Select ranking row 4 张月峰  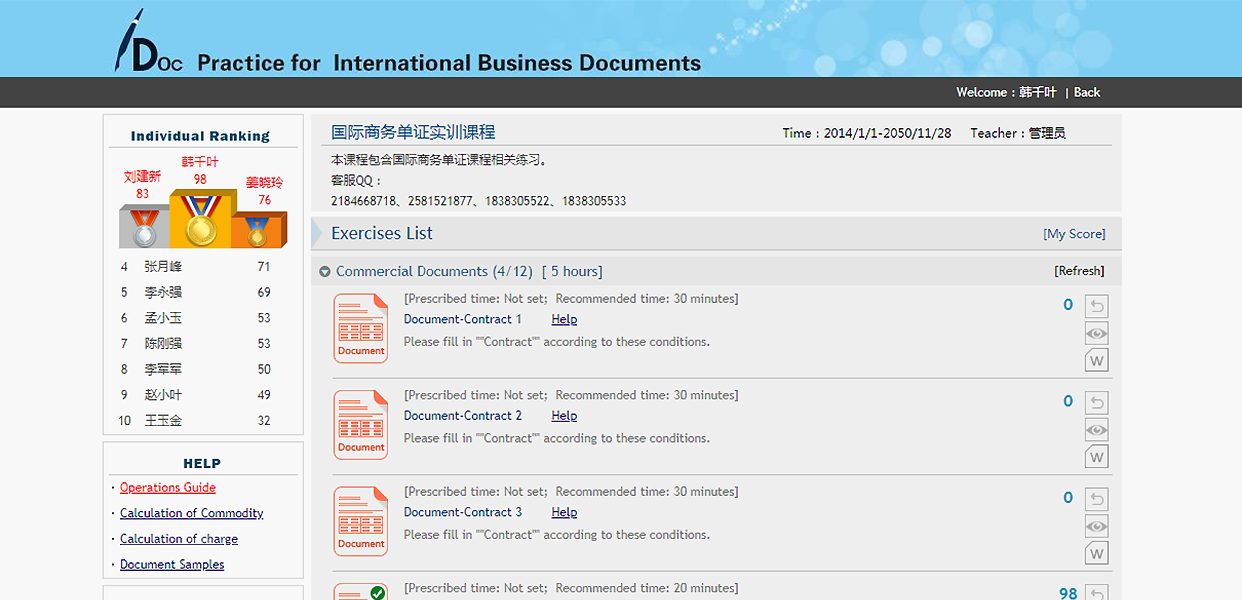coord(201,267)
